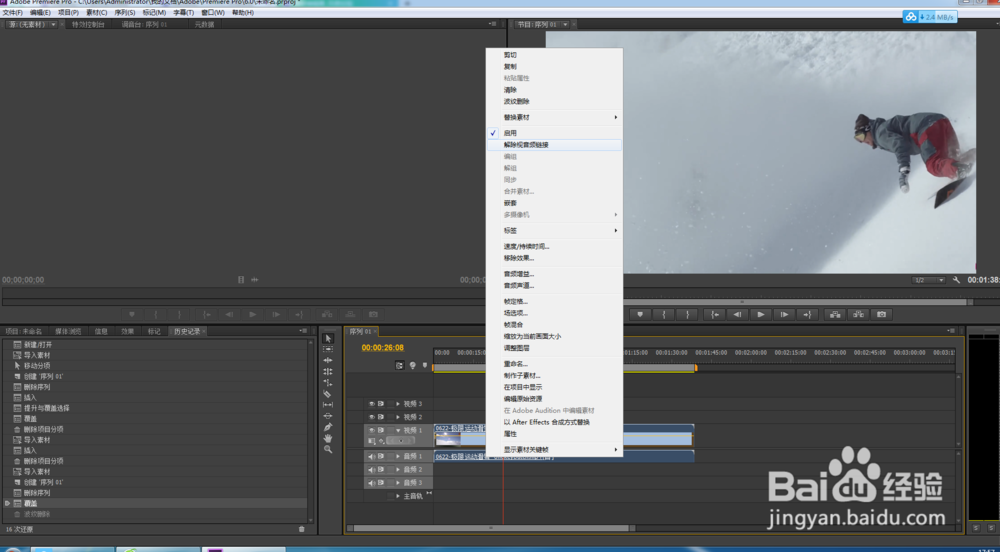Select the Track Select tool

point(328,349)
